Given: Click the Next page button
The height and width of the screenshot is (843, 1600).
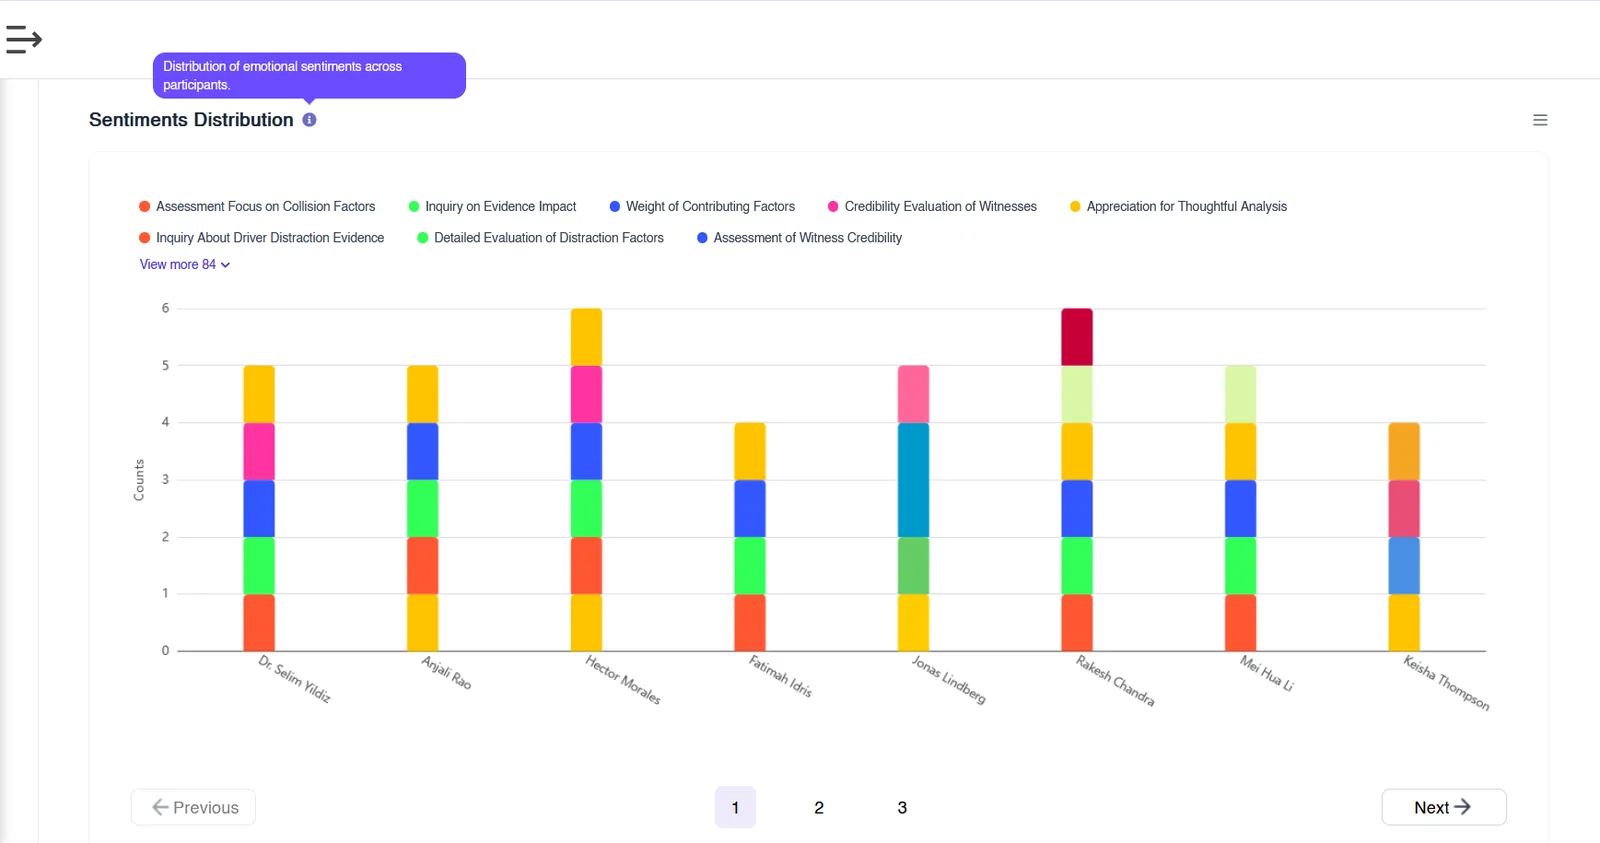Looking at the screenshot, I should pyautogui.click(x=1444, y=807).
